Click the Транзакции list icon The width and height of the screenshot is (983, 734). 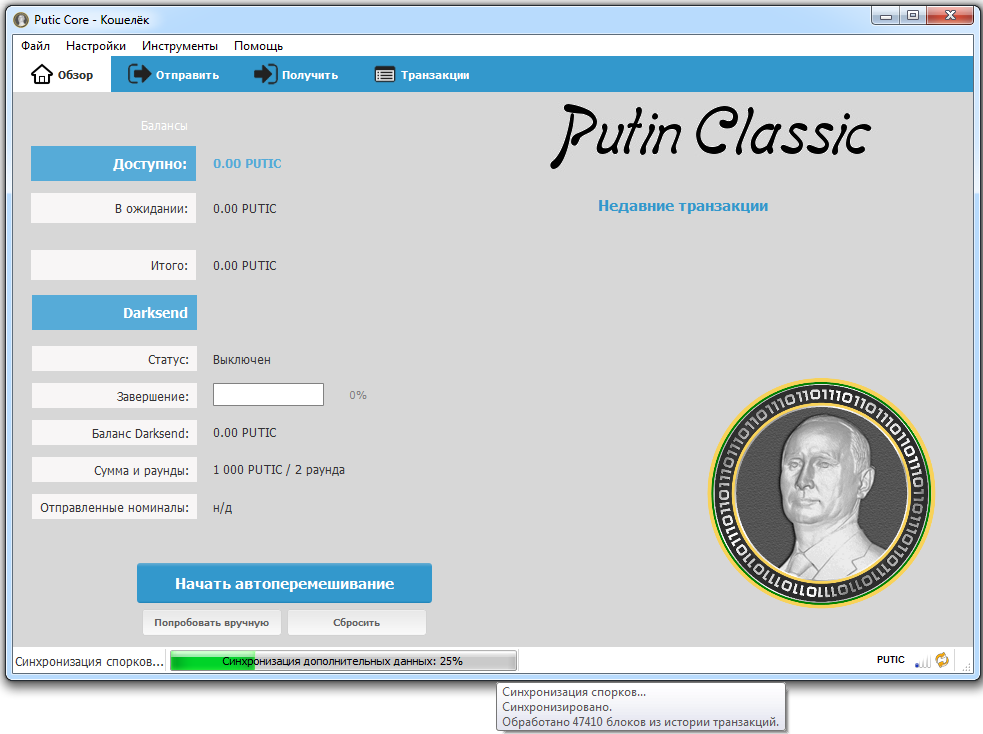tap(385, 75)
